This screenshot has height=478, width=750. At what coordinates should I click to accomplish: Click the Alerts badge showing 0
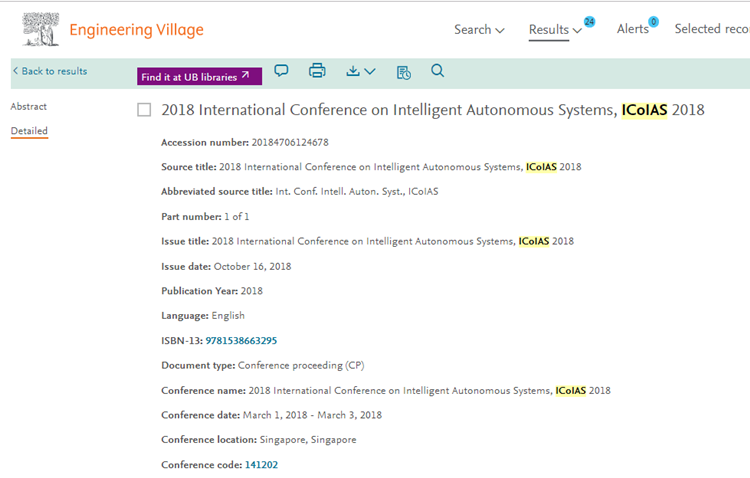tap(653, 22)
